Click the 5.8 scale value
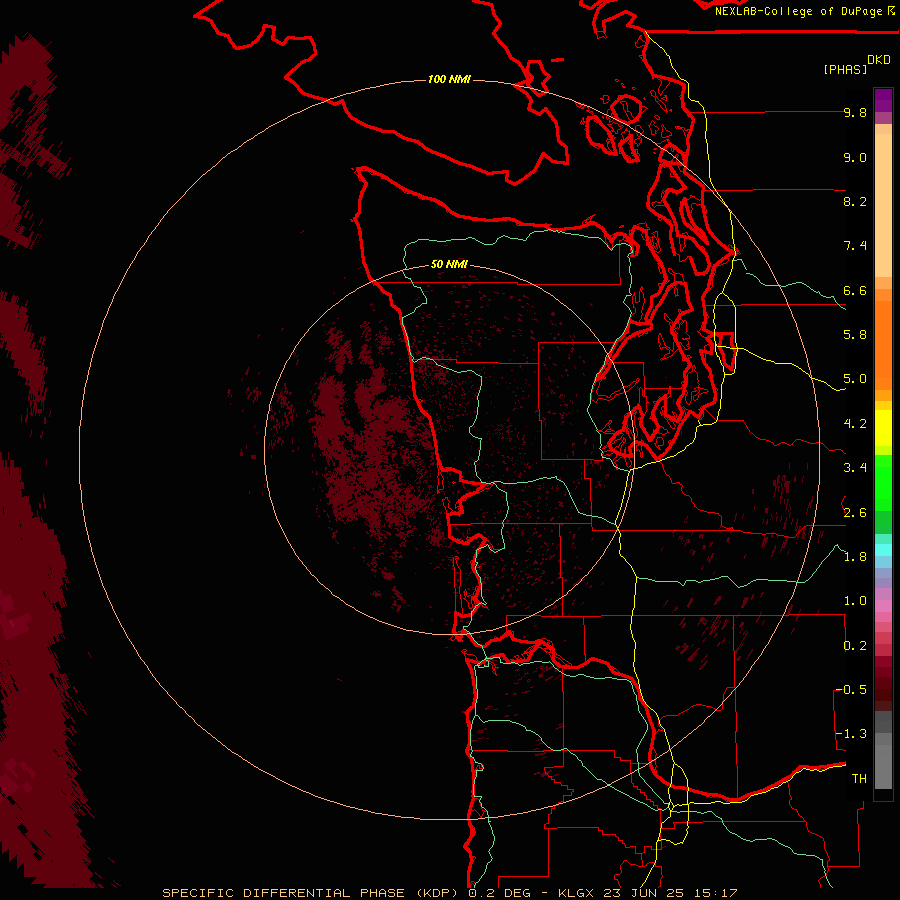The width and height of the screenshot is (900, 900). (x=855, y=335)
